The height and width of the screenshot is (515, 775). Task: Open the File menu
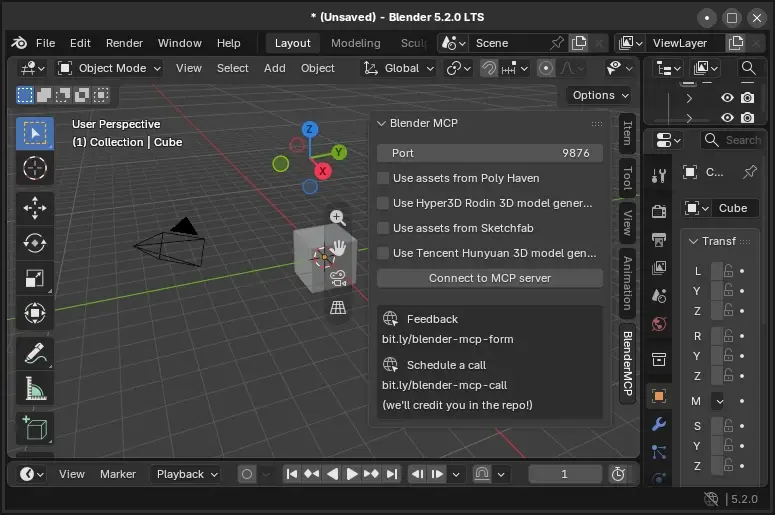45,43
